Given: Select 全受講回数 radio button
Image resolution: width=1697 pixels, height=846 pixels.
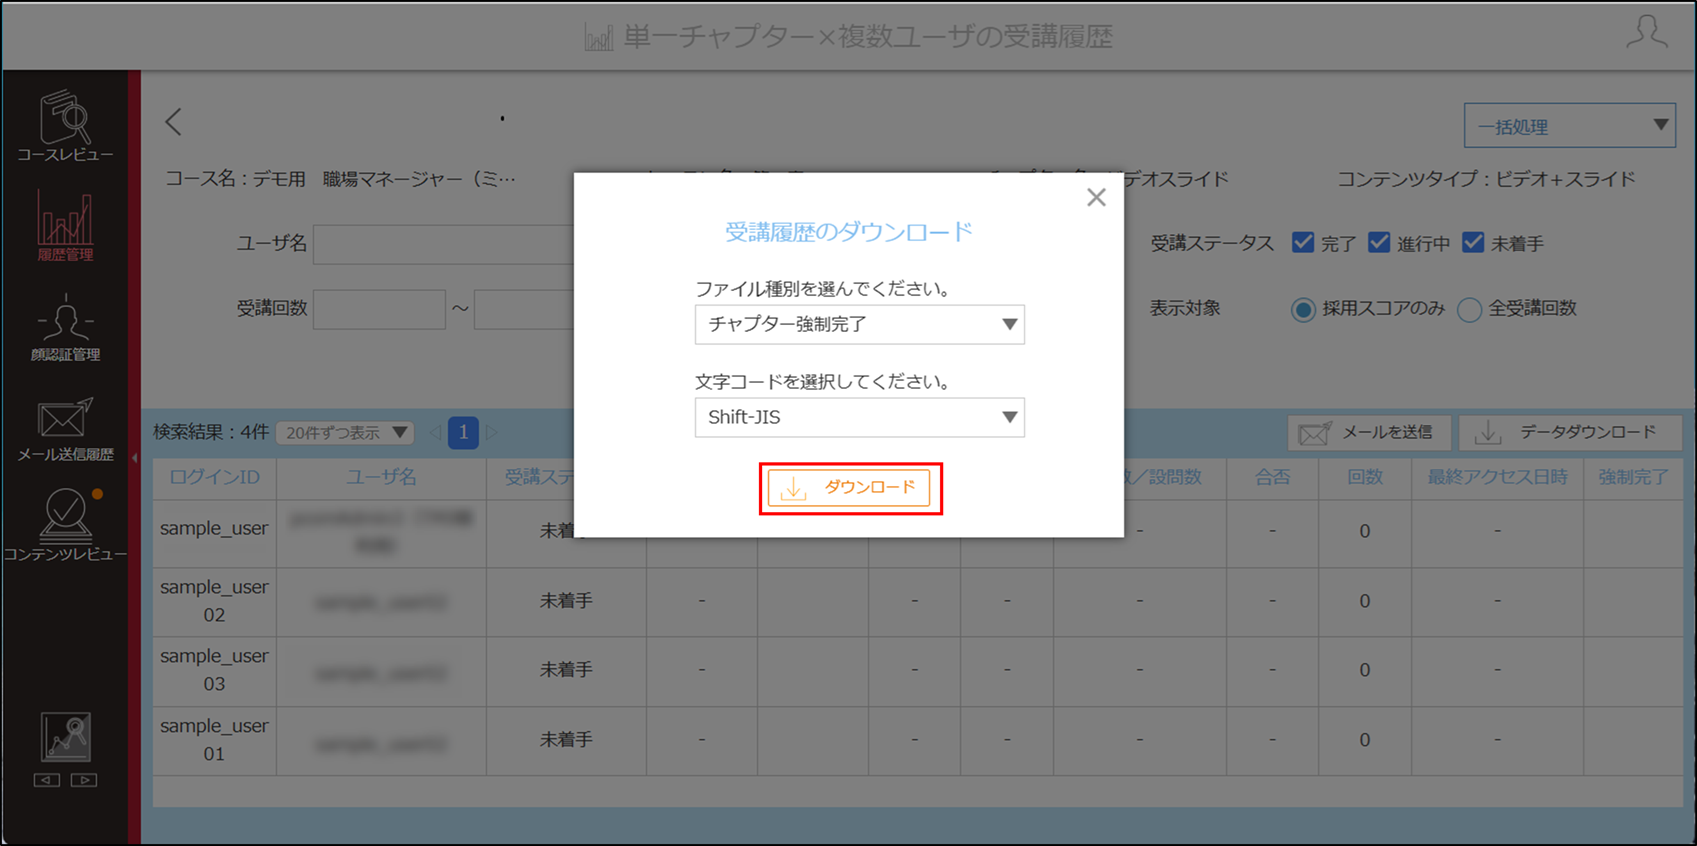Looking at the screenshot, I should click(1469, 309).
